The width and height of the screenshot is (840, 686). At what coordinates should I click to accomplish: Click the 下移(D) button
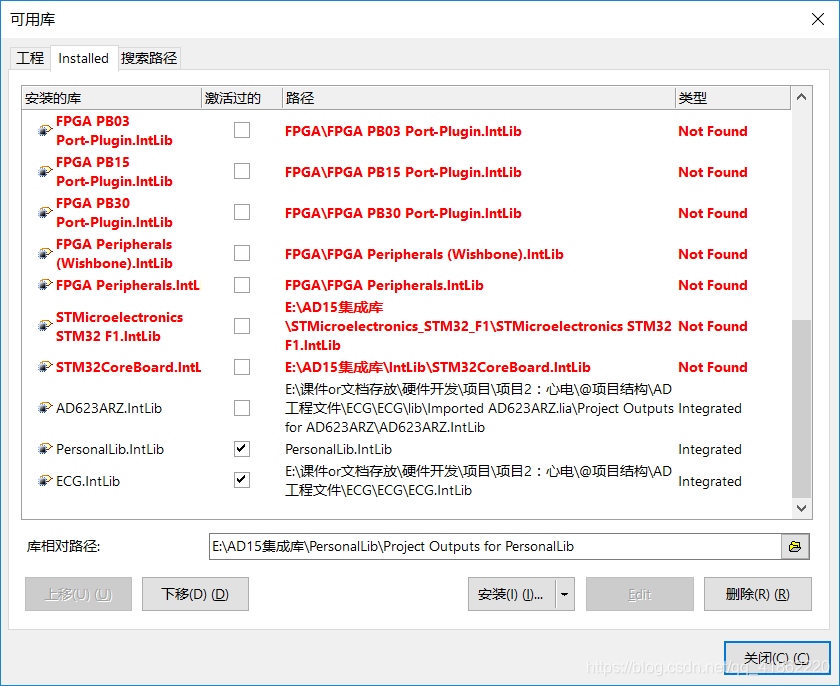click(195, 594)
